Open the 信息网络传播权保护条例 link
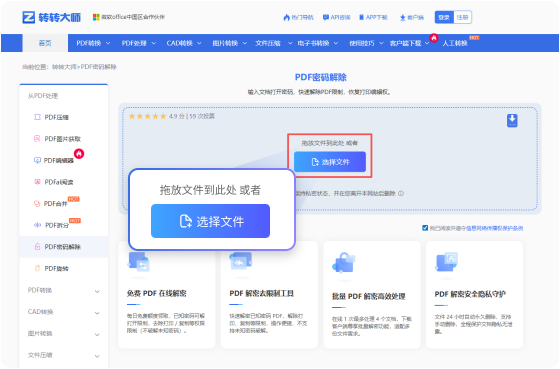This screenshot has height=369, width=560. pos(495,228)
